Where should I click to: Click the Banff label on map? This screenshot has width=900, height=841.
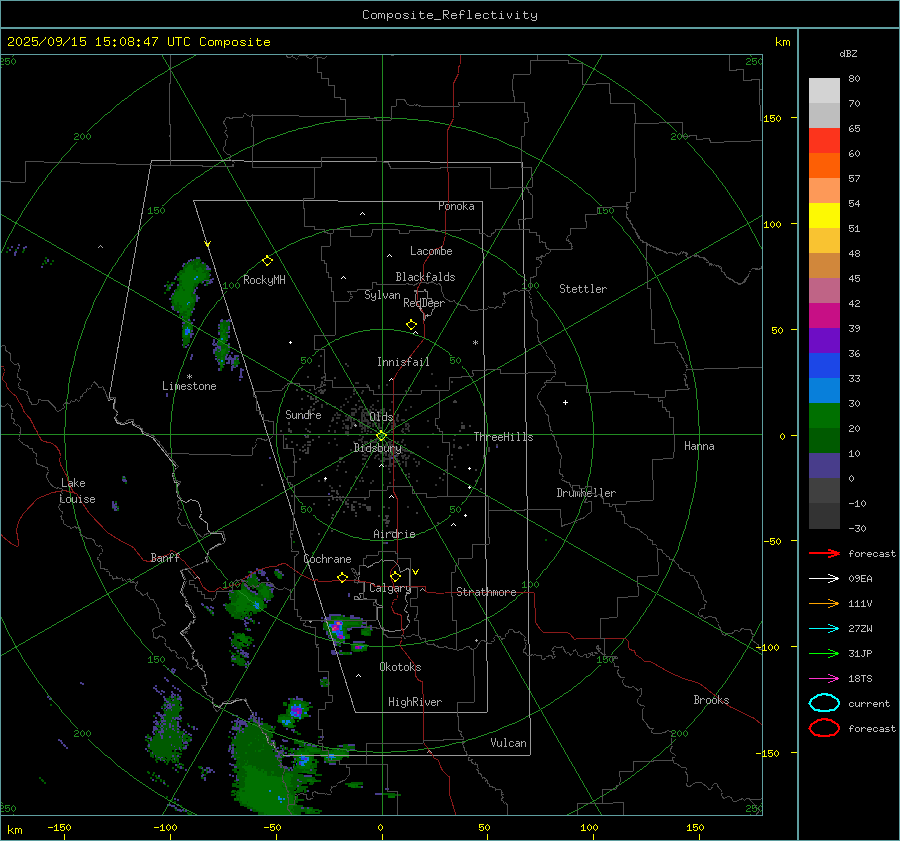pos(165,557)
